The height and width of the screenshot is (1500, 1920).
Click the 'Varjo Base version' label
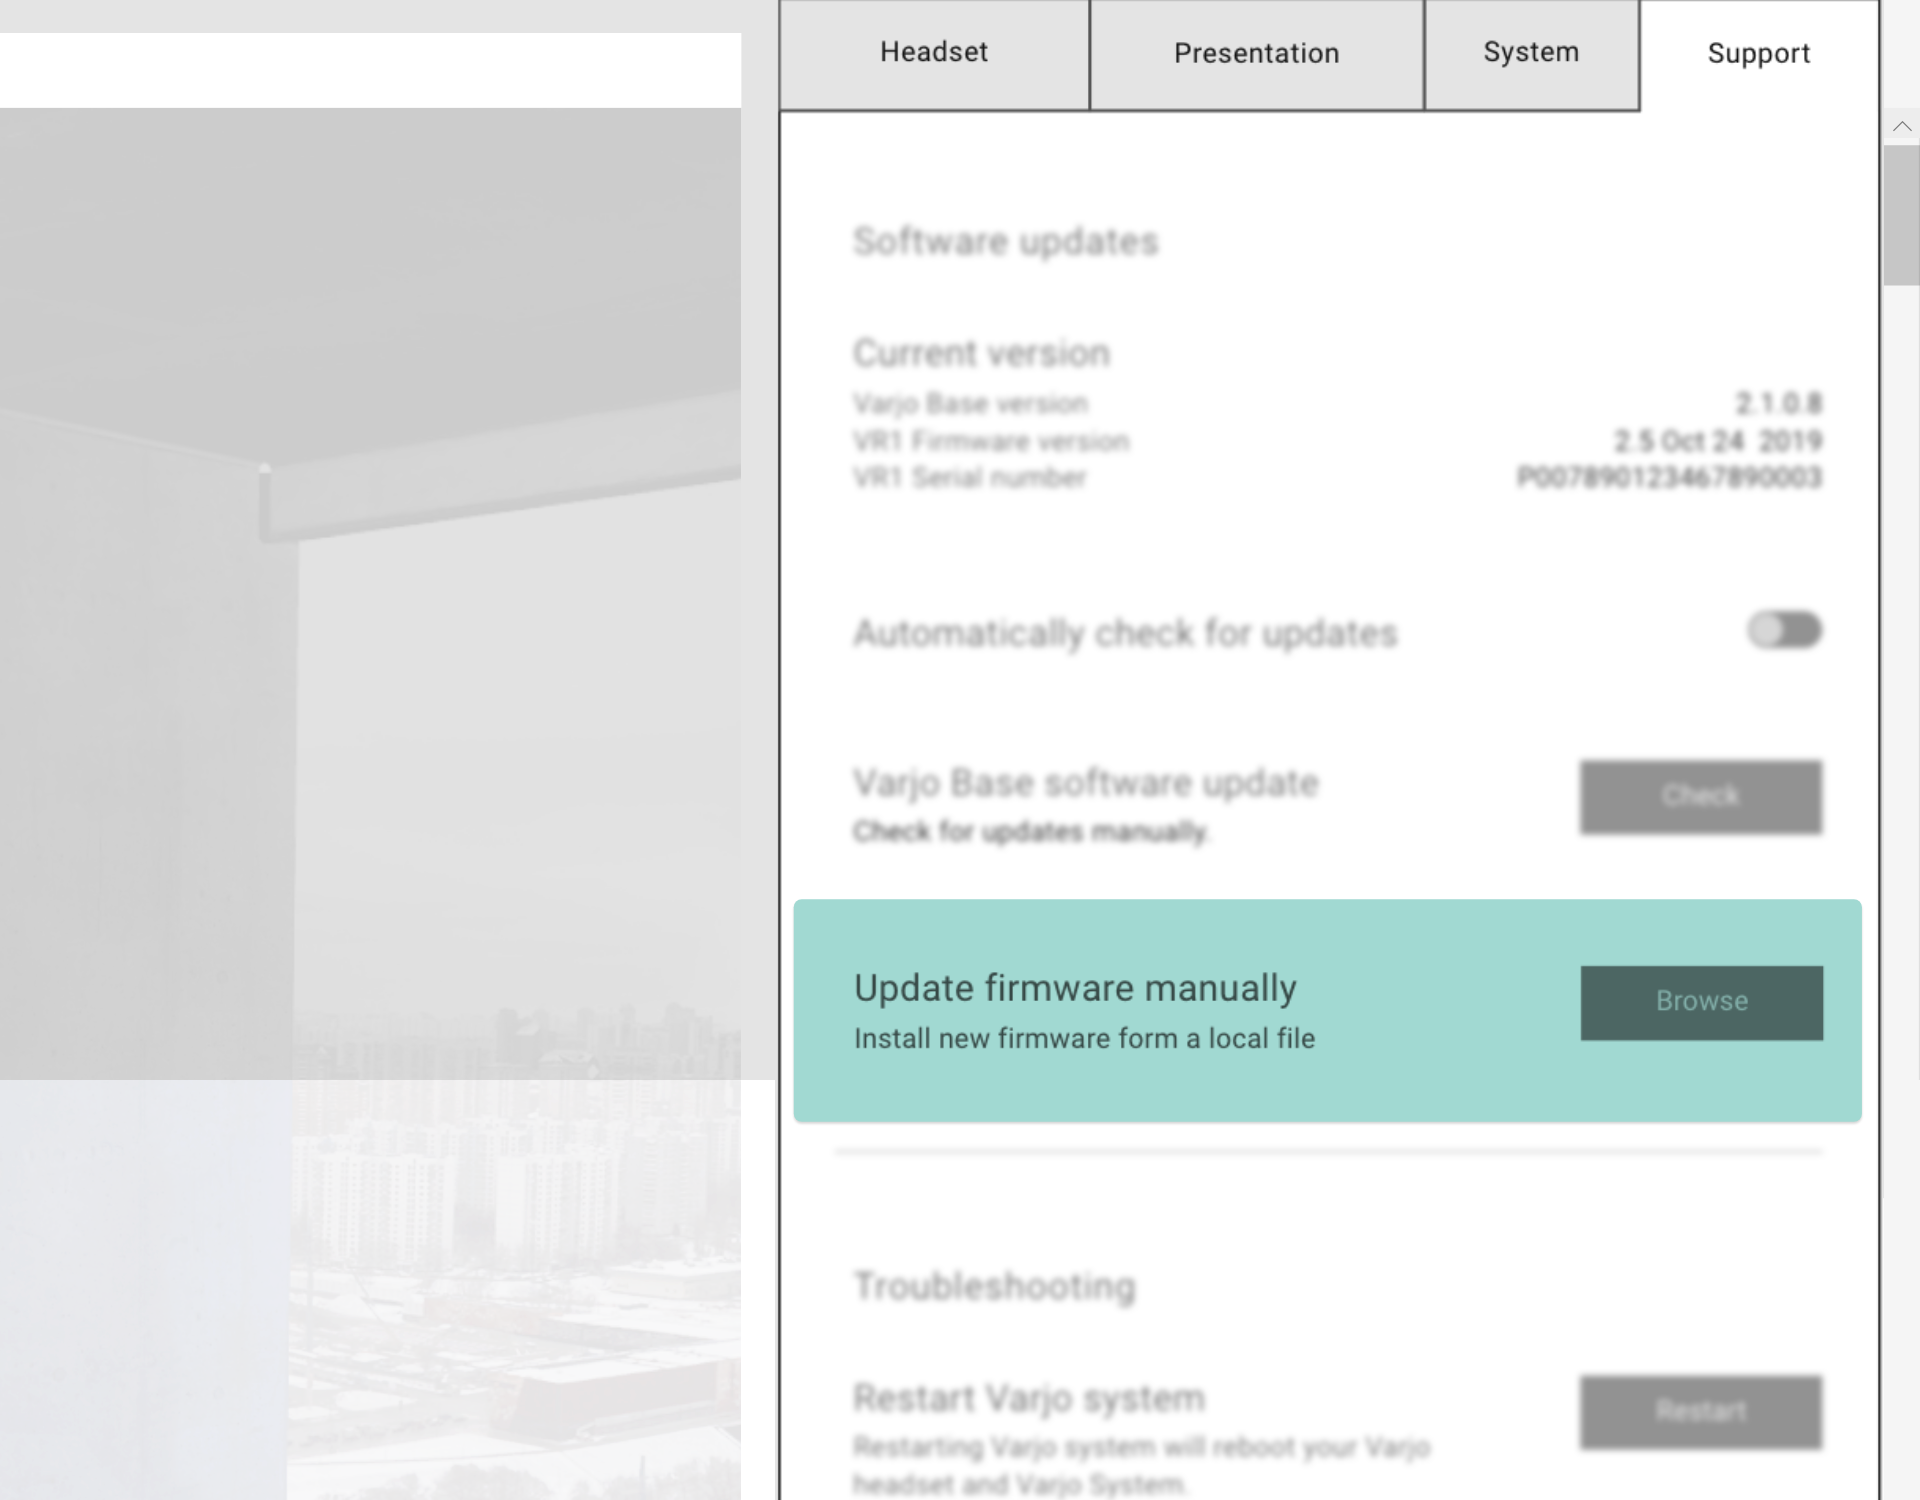point(970,403)
